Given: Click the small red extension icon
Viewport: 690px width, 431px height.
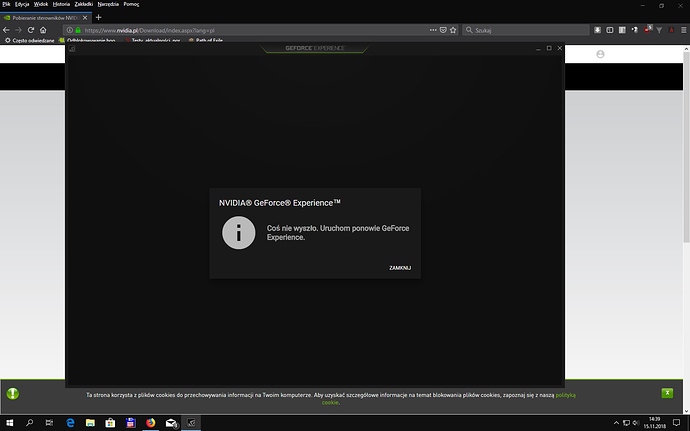Looking at the screenshot, I should (671, 30).
